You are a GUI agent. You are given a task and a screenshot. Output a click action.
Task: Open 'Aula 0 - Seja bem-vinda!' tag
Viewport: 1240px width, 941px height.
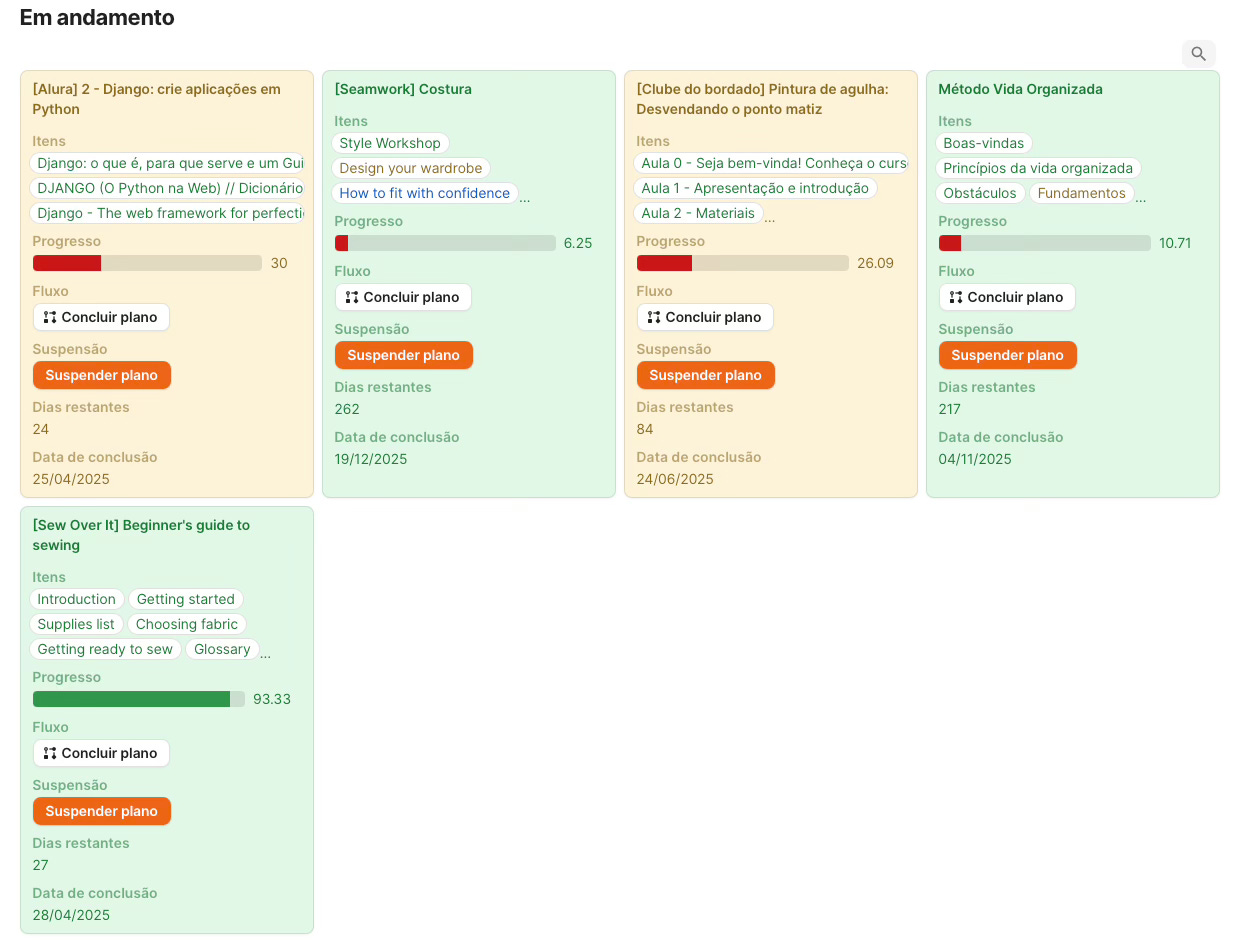click(x=772, y=163)
